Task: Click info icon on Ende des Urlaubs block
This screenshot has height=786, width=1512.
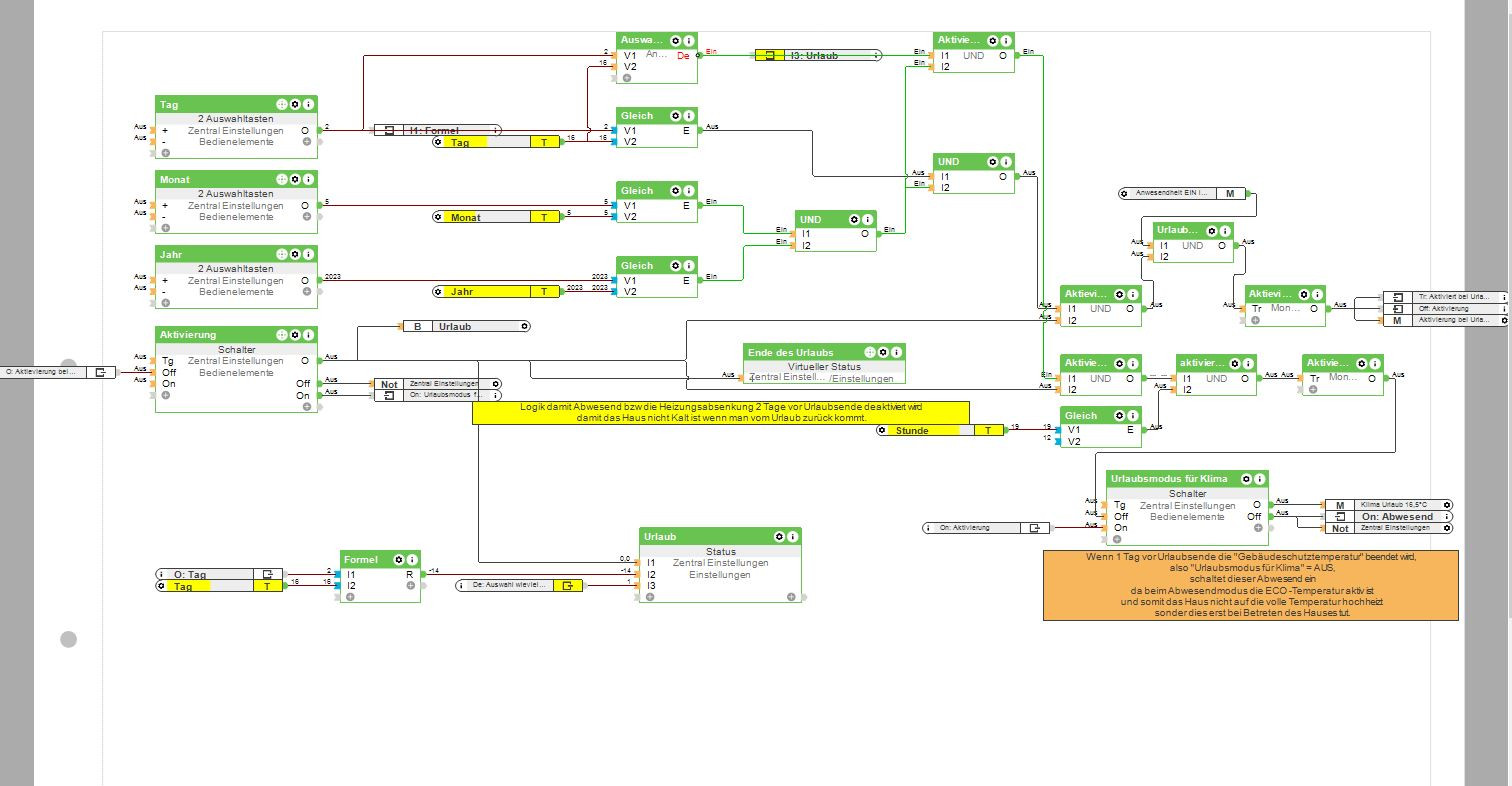Action: (897, 352)
